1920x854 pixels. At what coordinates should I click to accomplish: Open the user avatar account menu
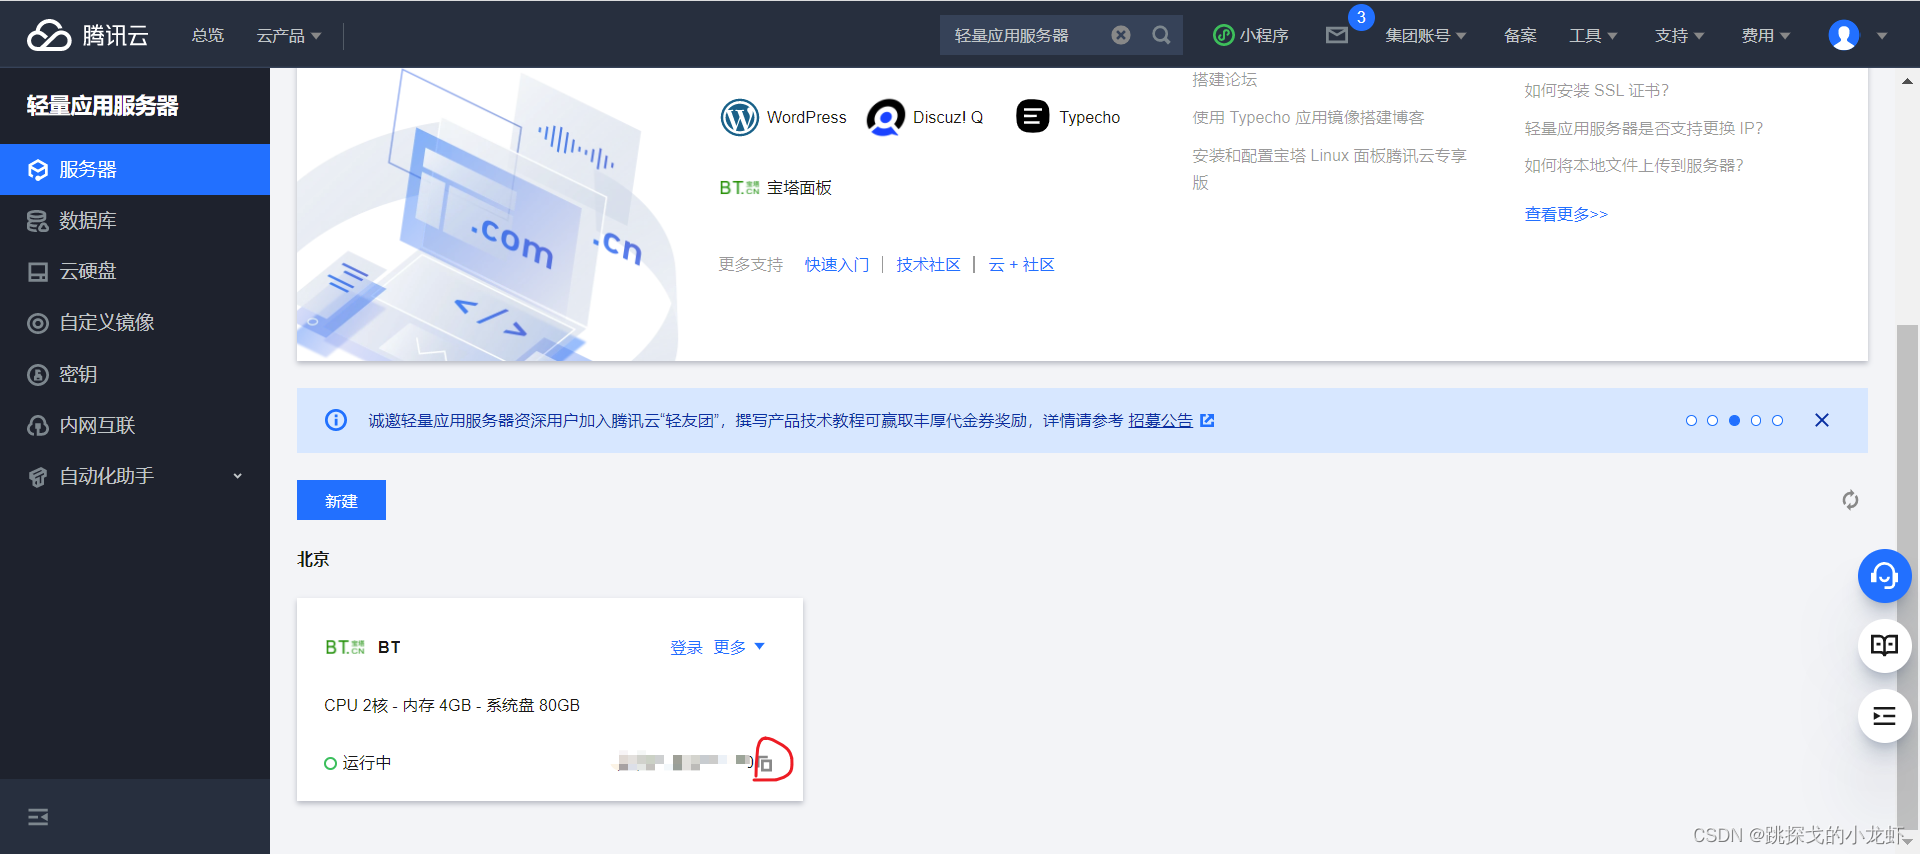1844,35
